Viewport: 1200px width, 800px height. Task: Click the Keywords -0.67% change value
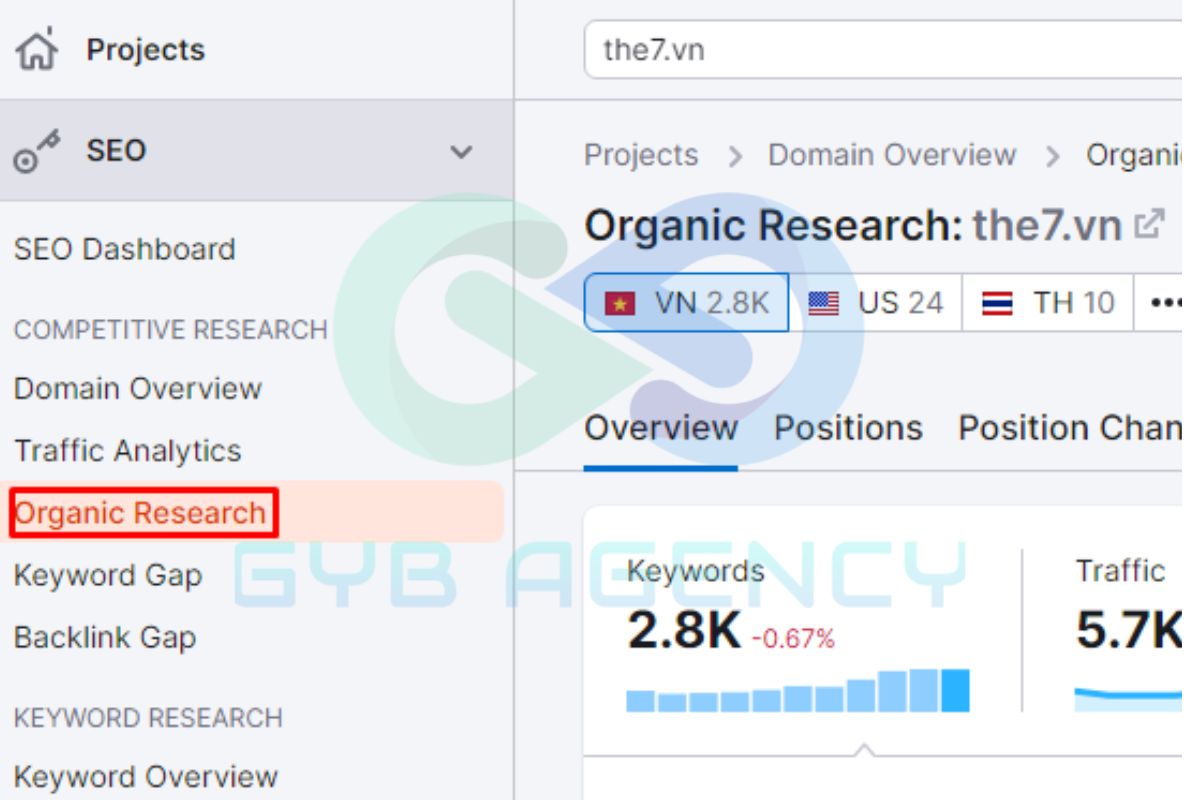(x=793, y=638)
